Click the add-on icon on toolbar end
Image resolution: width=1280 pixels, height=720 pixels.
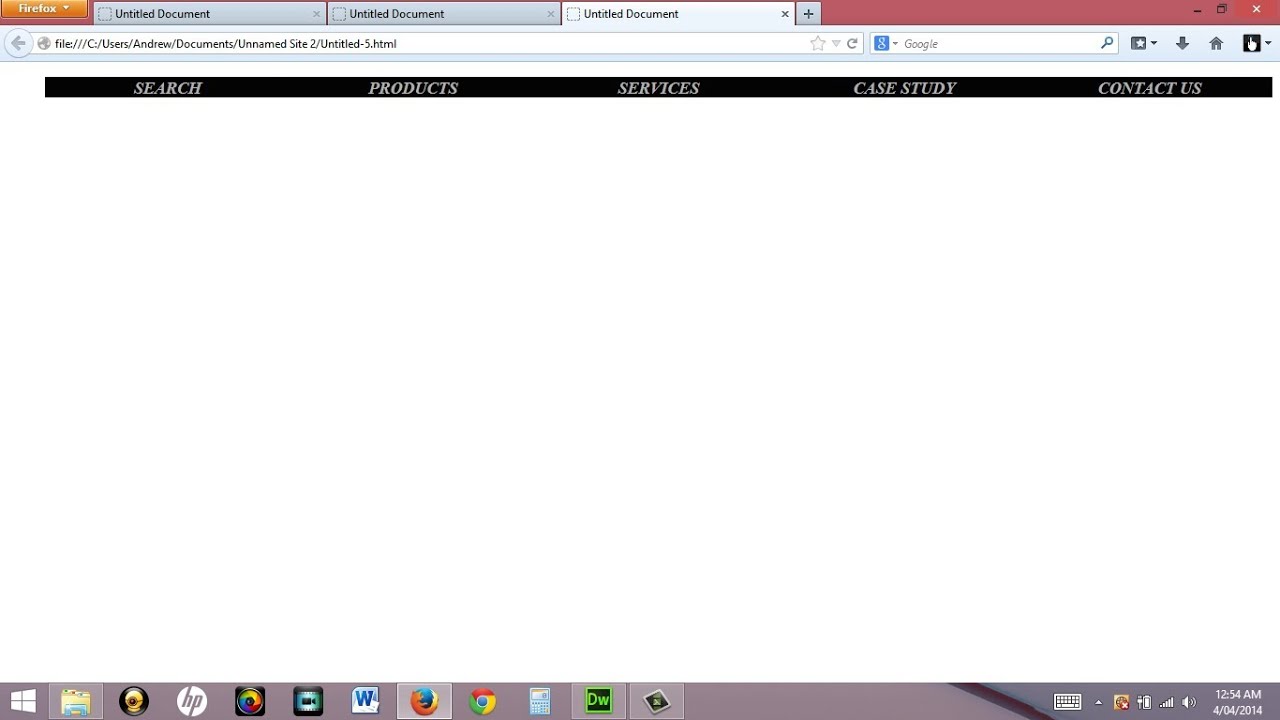[x=1252, y=44]
